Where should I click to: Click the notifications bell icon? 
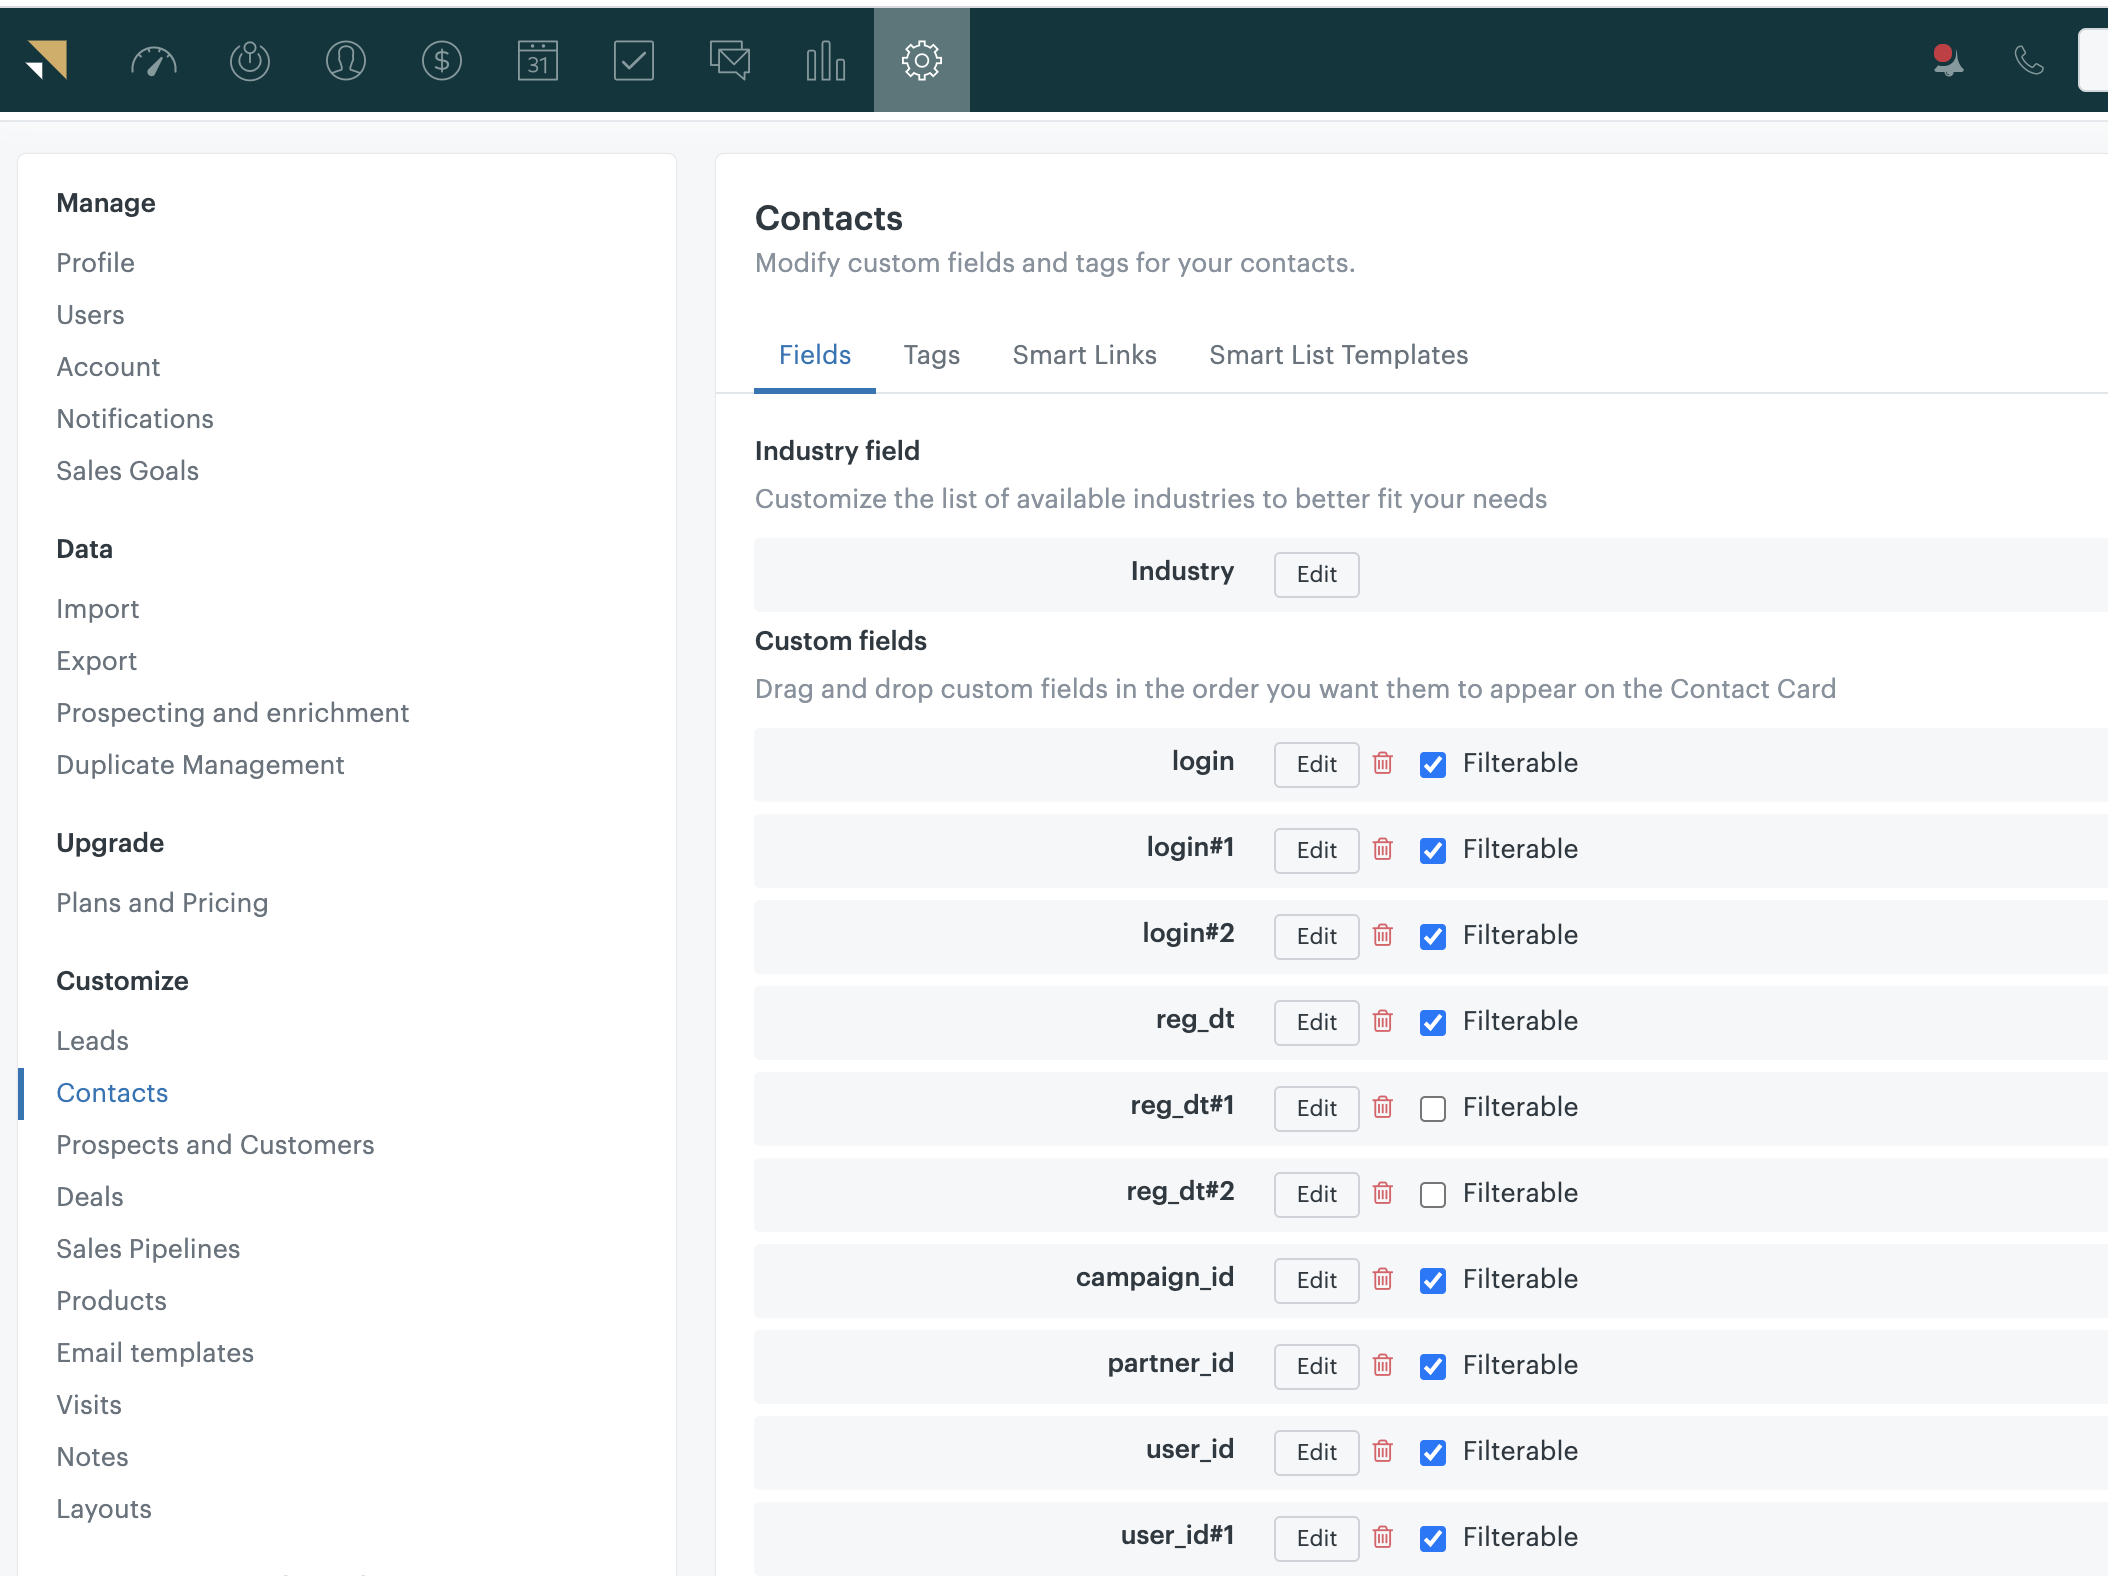coord(1947,61)
